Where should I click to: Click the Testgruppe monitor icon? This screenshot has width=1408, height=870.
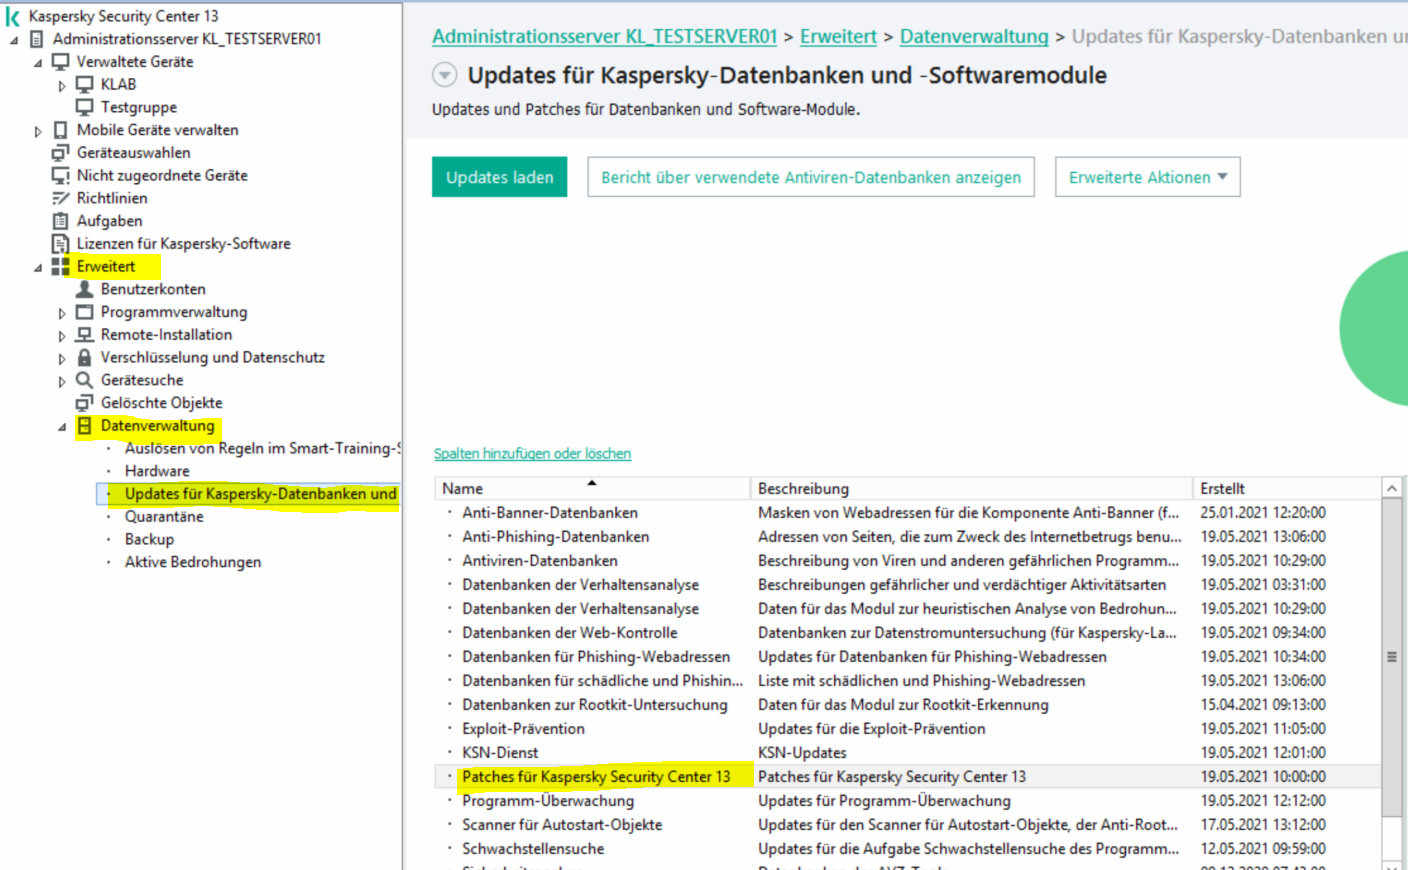[x=85, y=107]
